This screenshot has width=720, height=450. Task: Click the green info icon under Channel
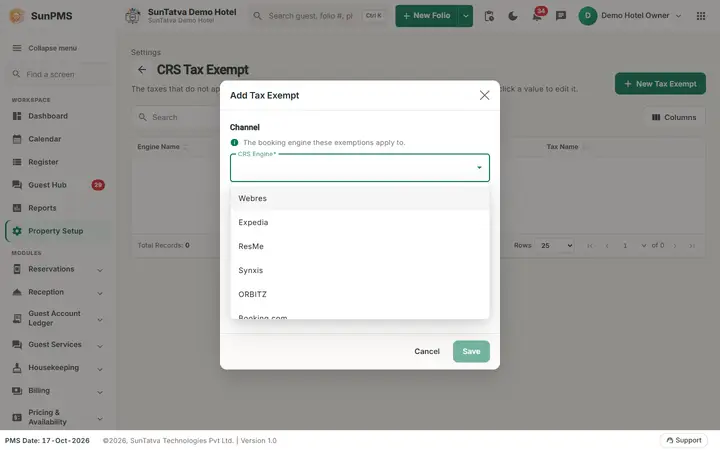coord(234,143)
